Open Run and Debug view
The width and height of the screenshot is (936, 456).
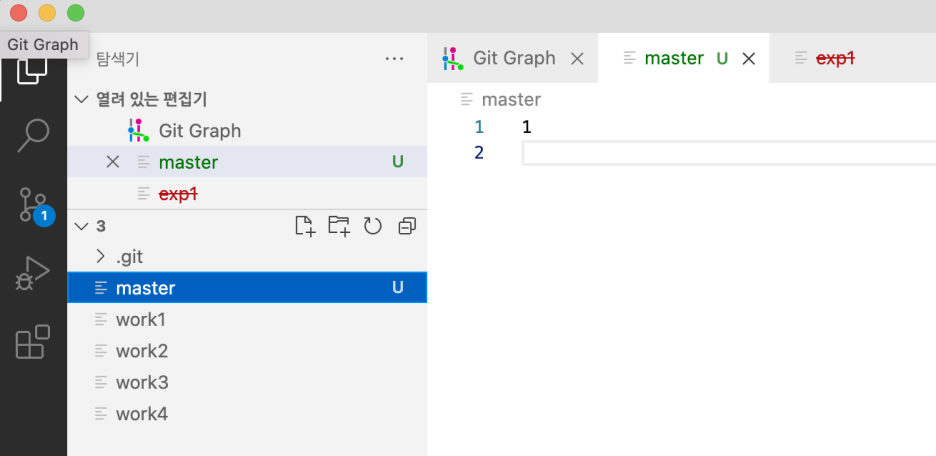point(32,274)
